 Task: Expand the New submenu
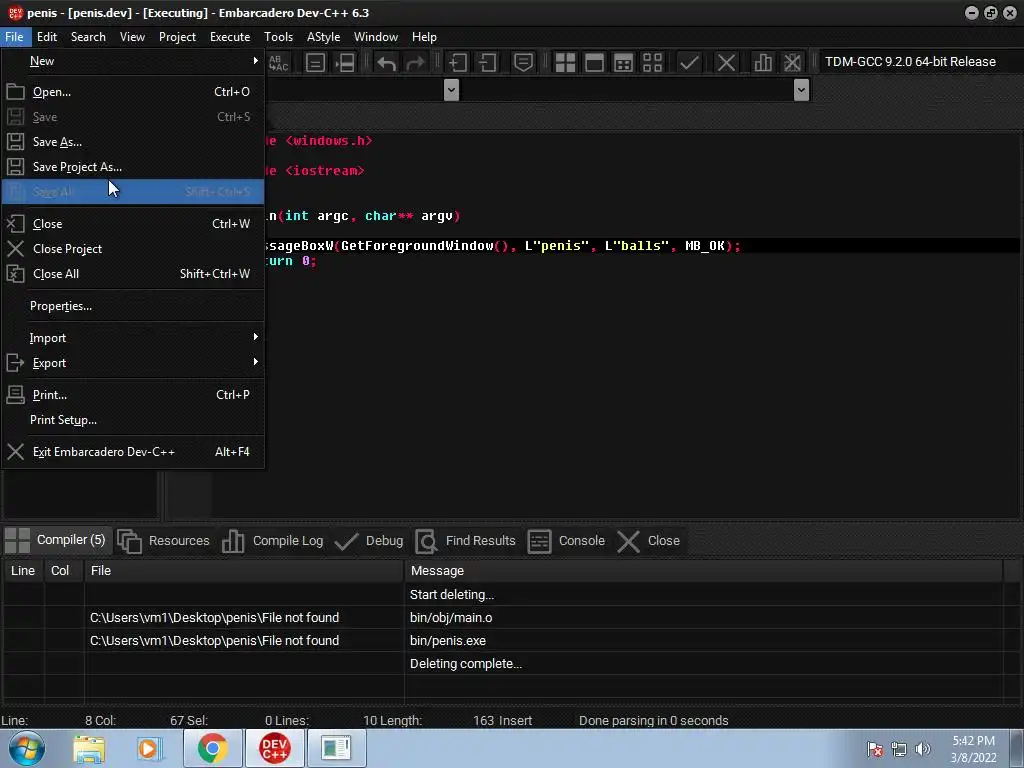click(133, 61)
